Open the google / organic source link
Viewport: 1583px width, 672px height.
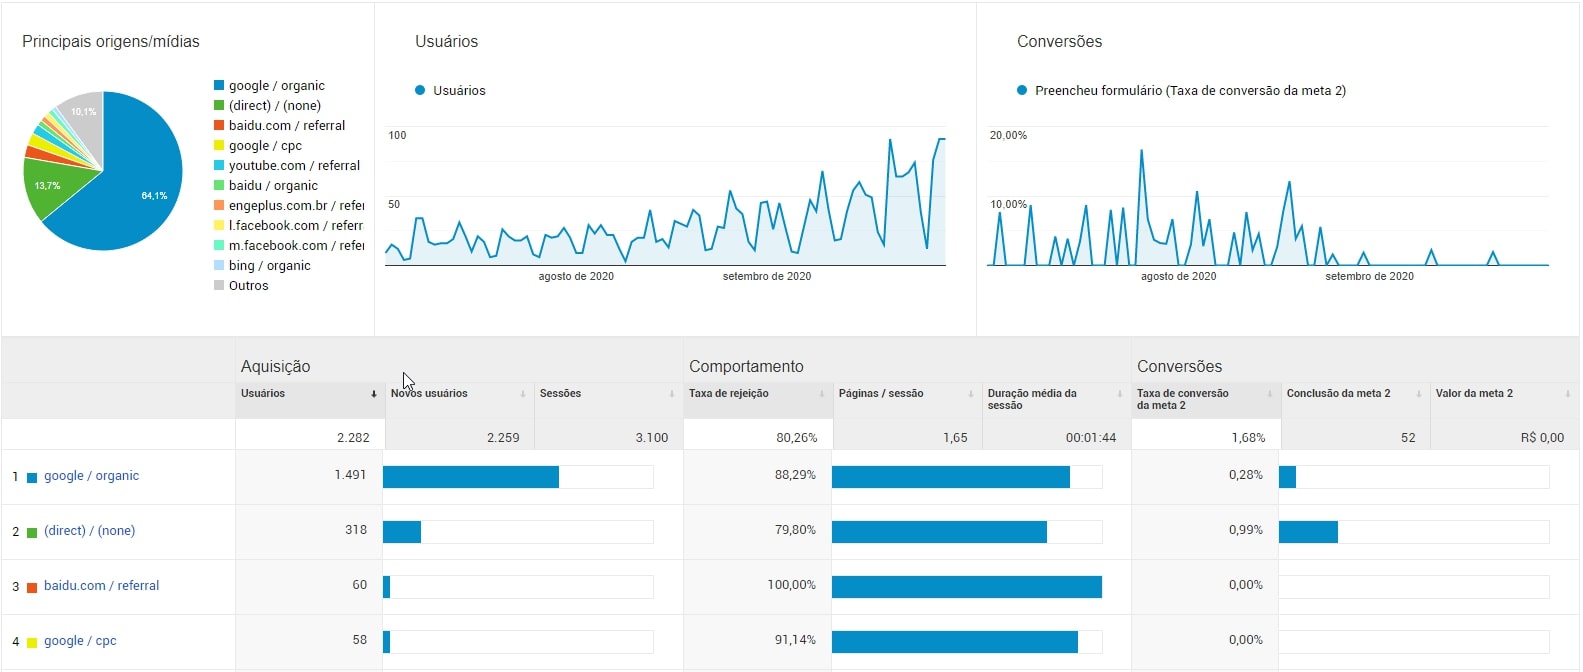pos(91,476)
